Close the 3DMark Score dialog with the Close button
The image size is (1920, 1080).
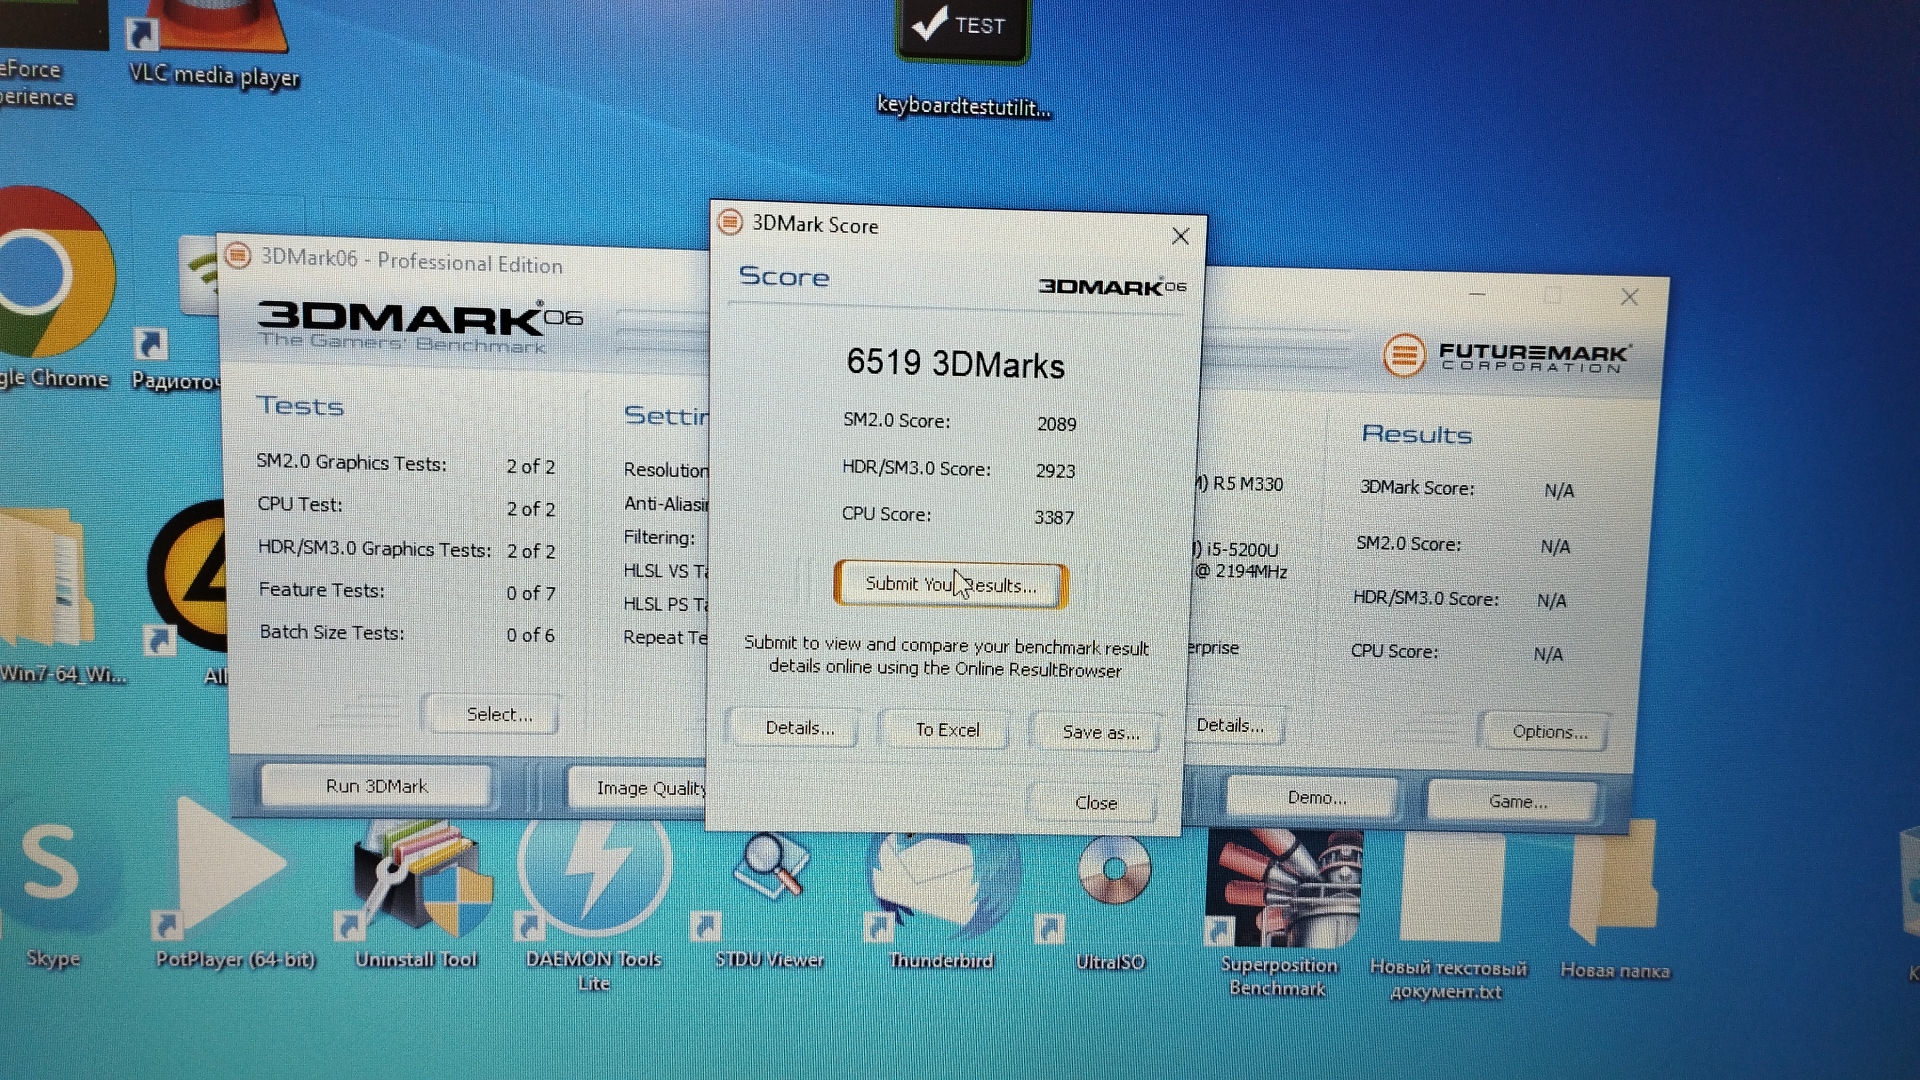pyautogui.click(x=1095, y=803)
